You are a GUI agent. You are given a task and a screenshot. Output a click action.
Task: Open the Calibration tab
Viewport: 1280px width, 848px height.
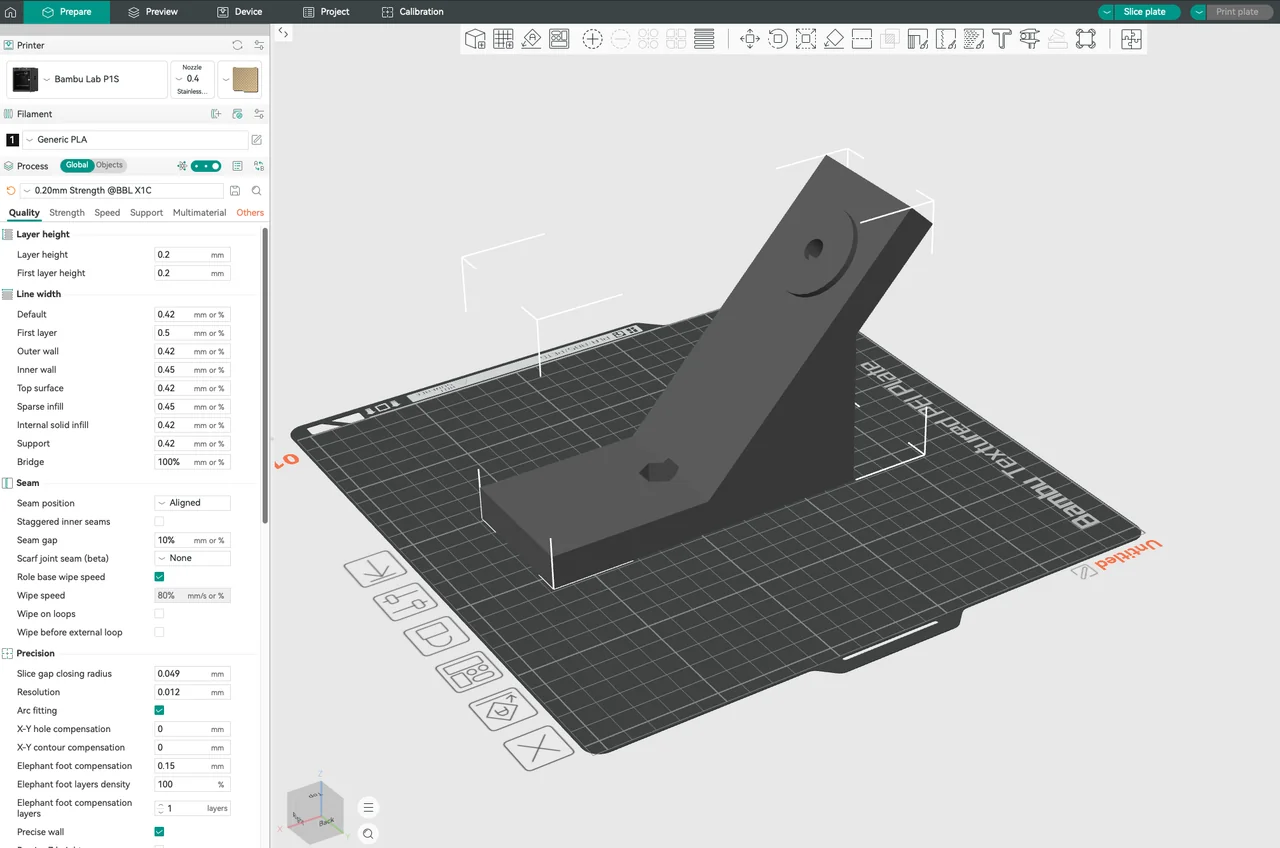click(413, 12)
